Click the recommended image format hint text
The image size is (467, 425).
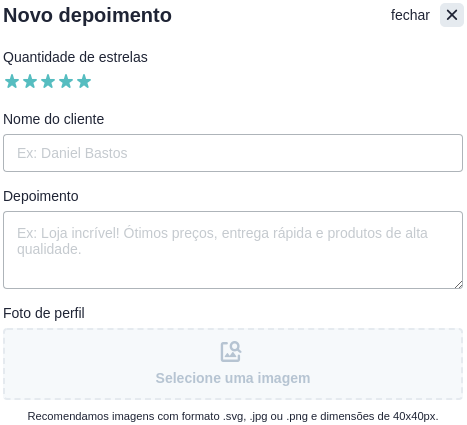[x=233, y=416]
